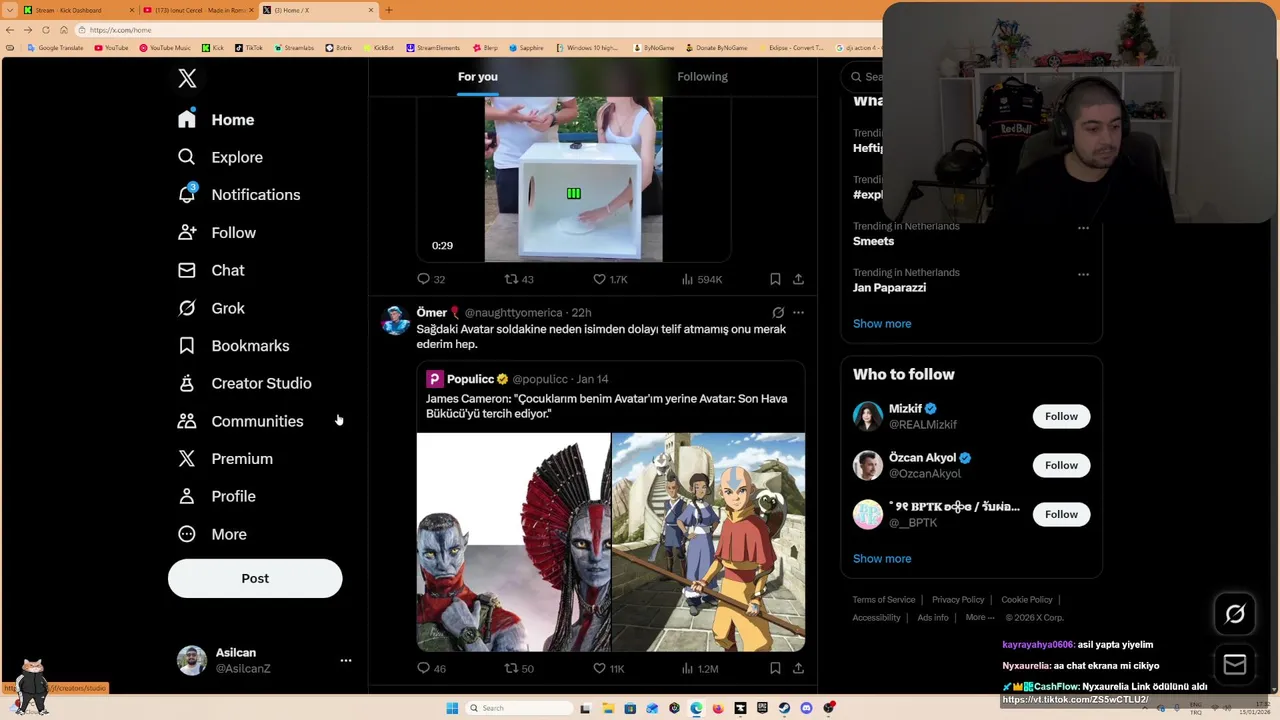Viewport: 1280px width, 720px height.
Task: Switch to Stream Kick Dashboard browser tab
Action: click(77, 10)
